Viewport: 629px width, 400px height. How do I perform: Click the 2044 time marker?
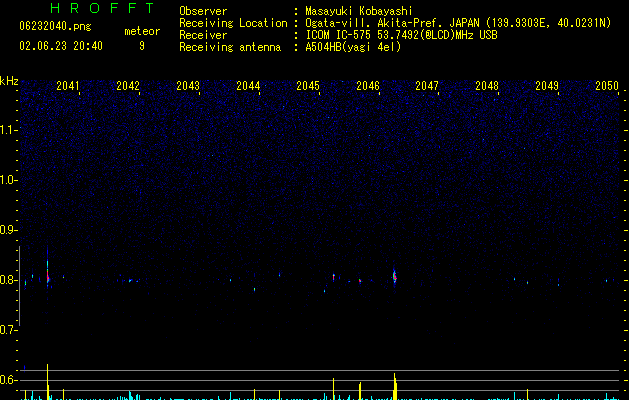(x=248, y=85)
